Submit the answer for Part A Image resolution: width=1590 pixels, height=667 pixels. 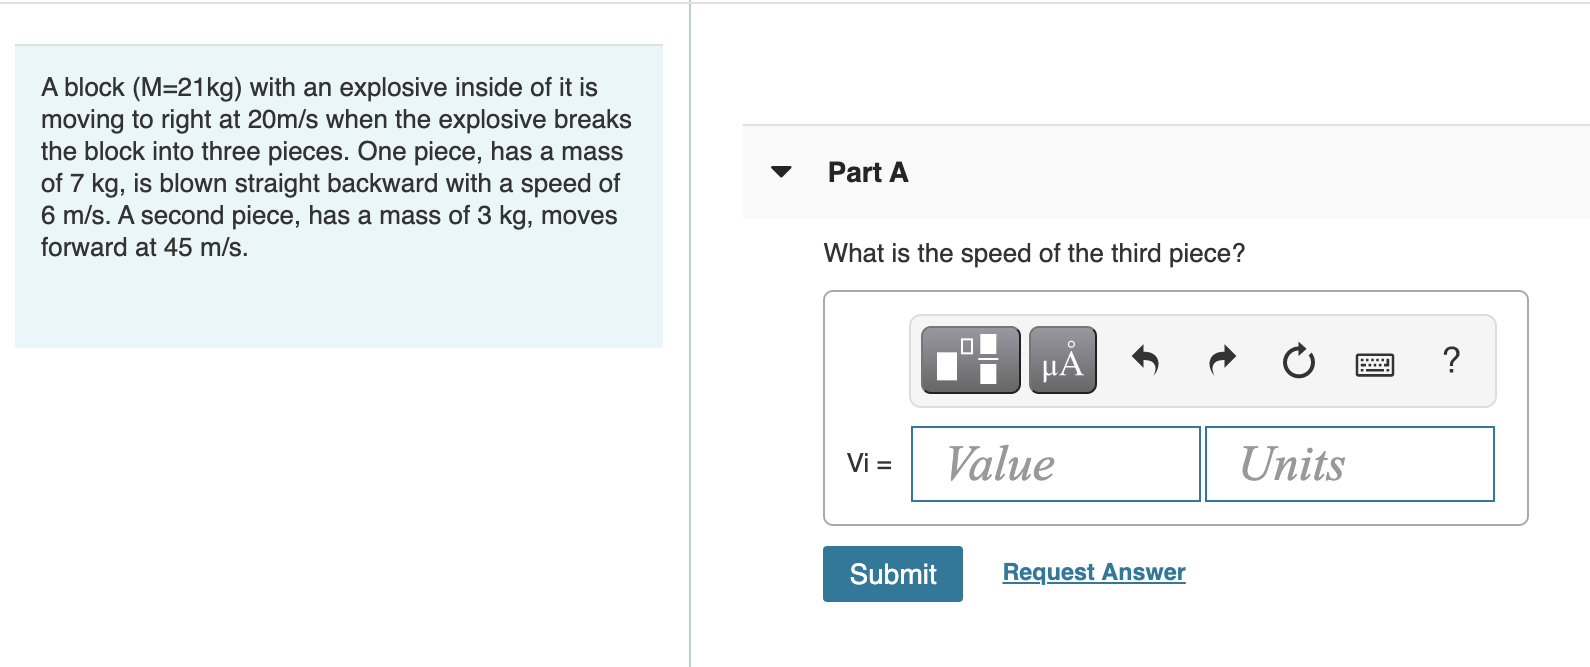891,573
